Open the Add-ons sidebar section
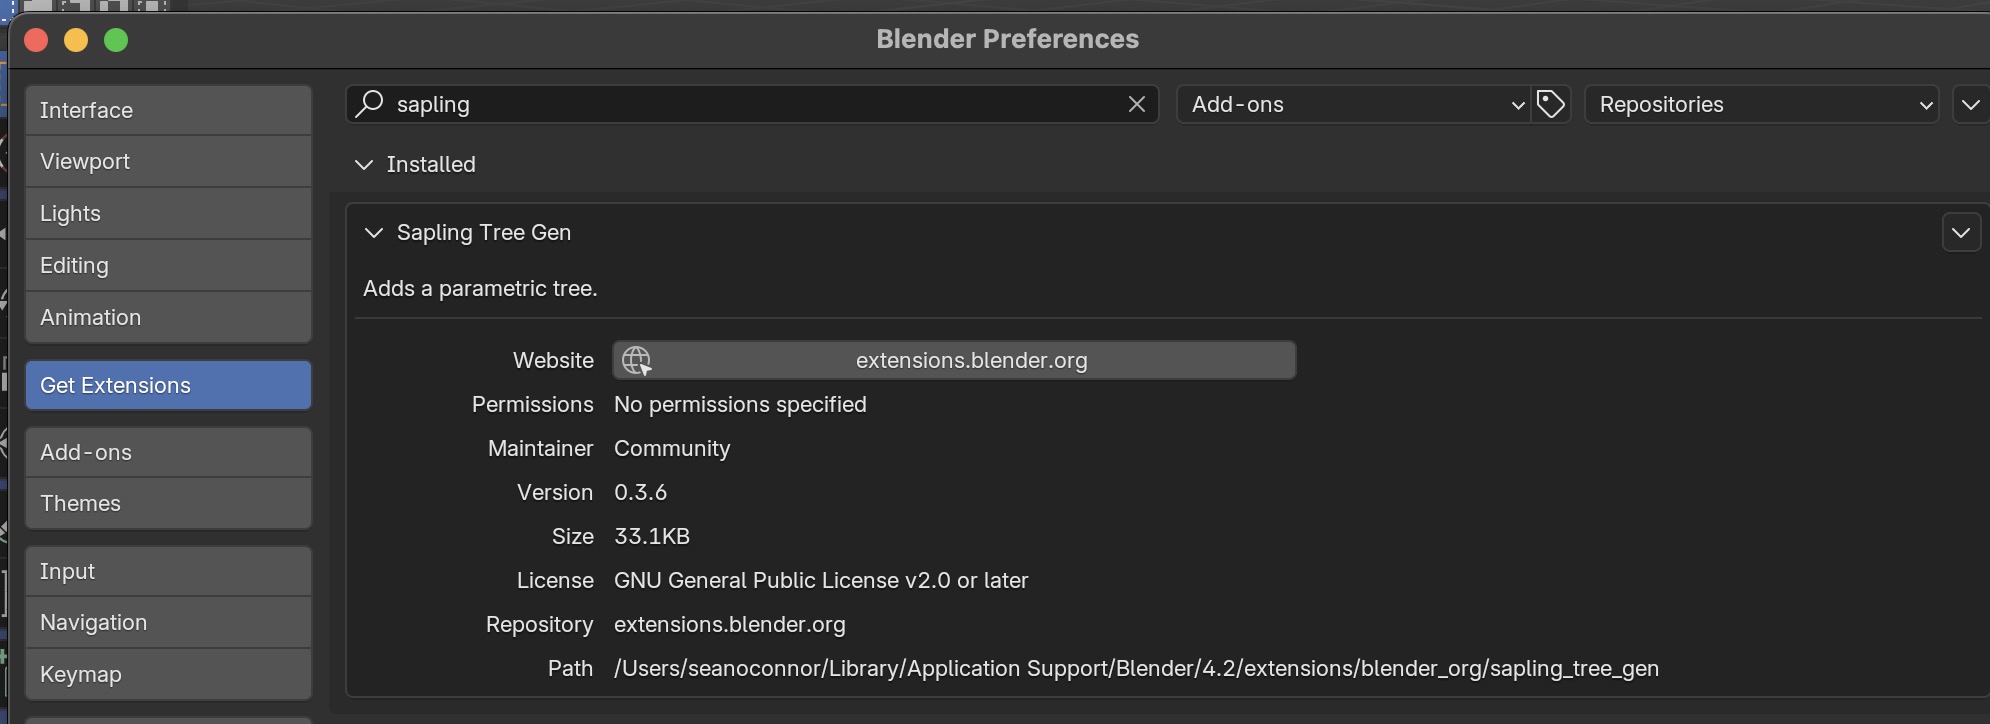Screen dimensions: 1990x724 (168, 452)
